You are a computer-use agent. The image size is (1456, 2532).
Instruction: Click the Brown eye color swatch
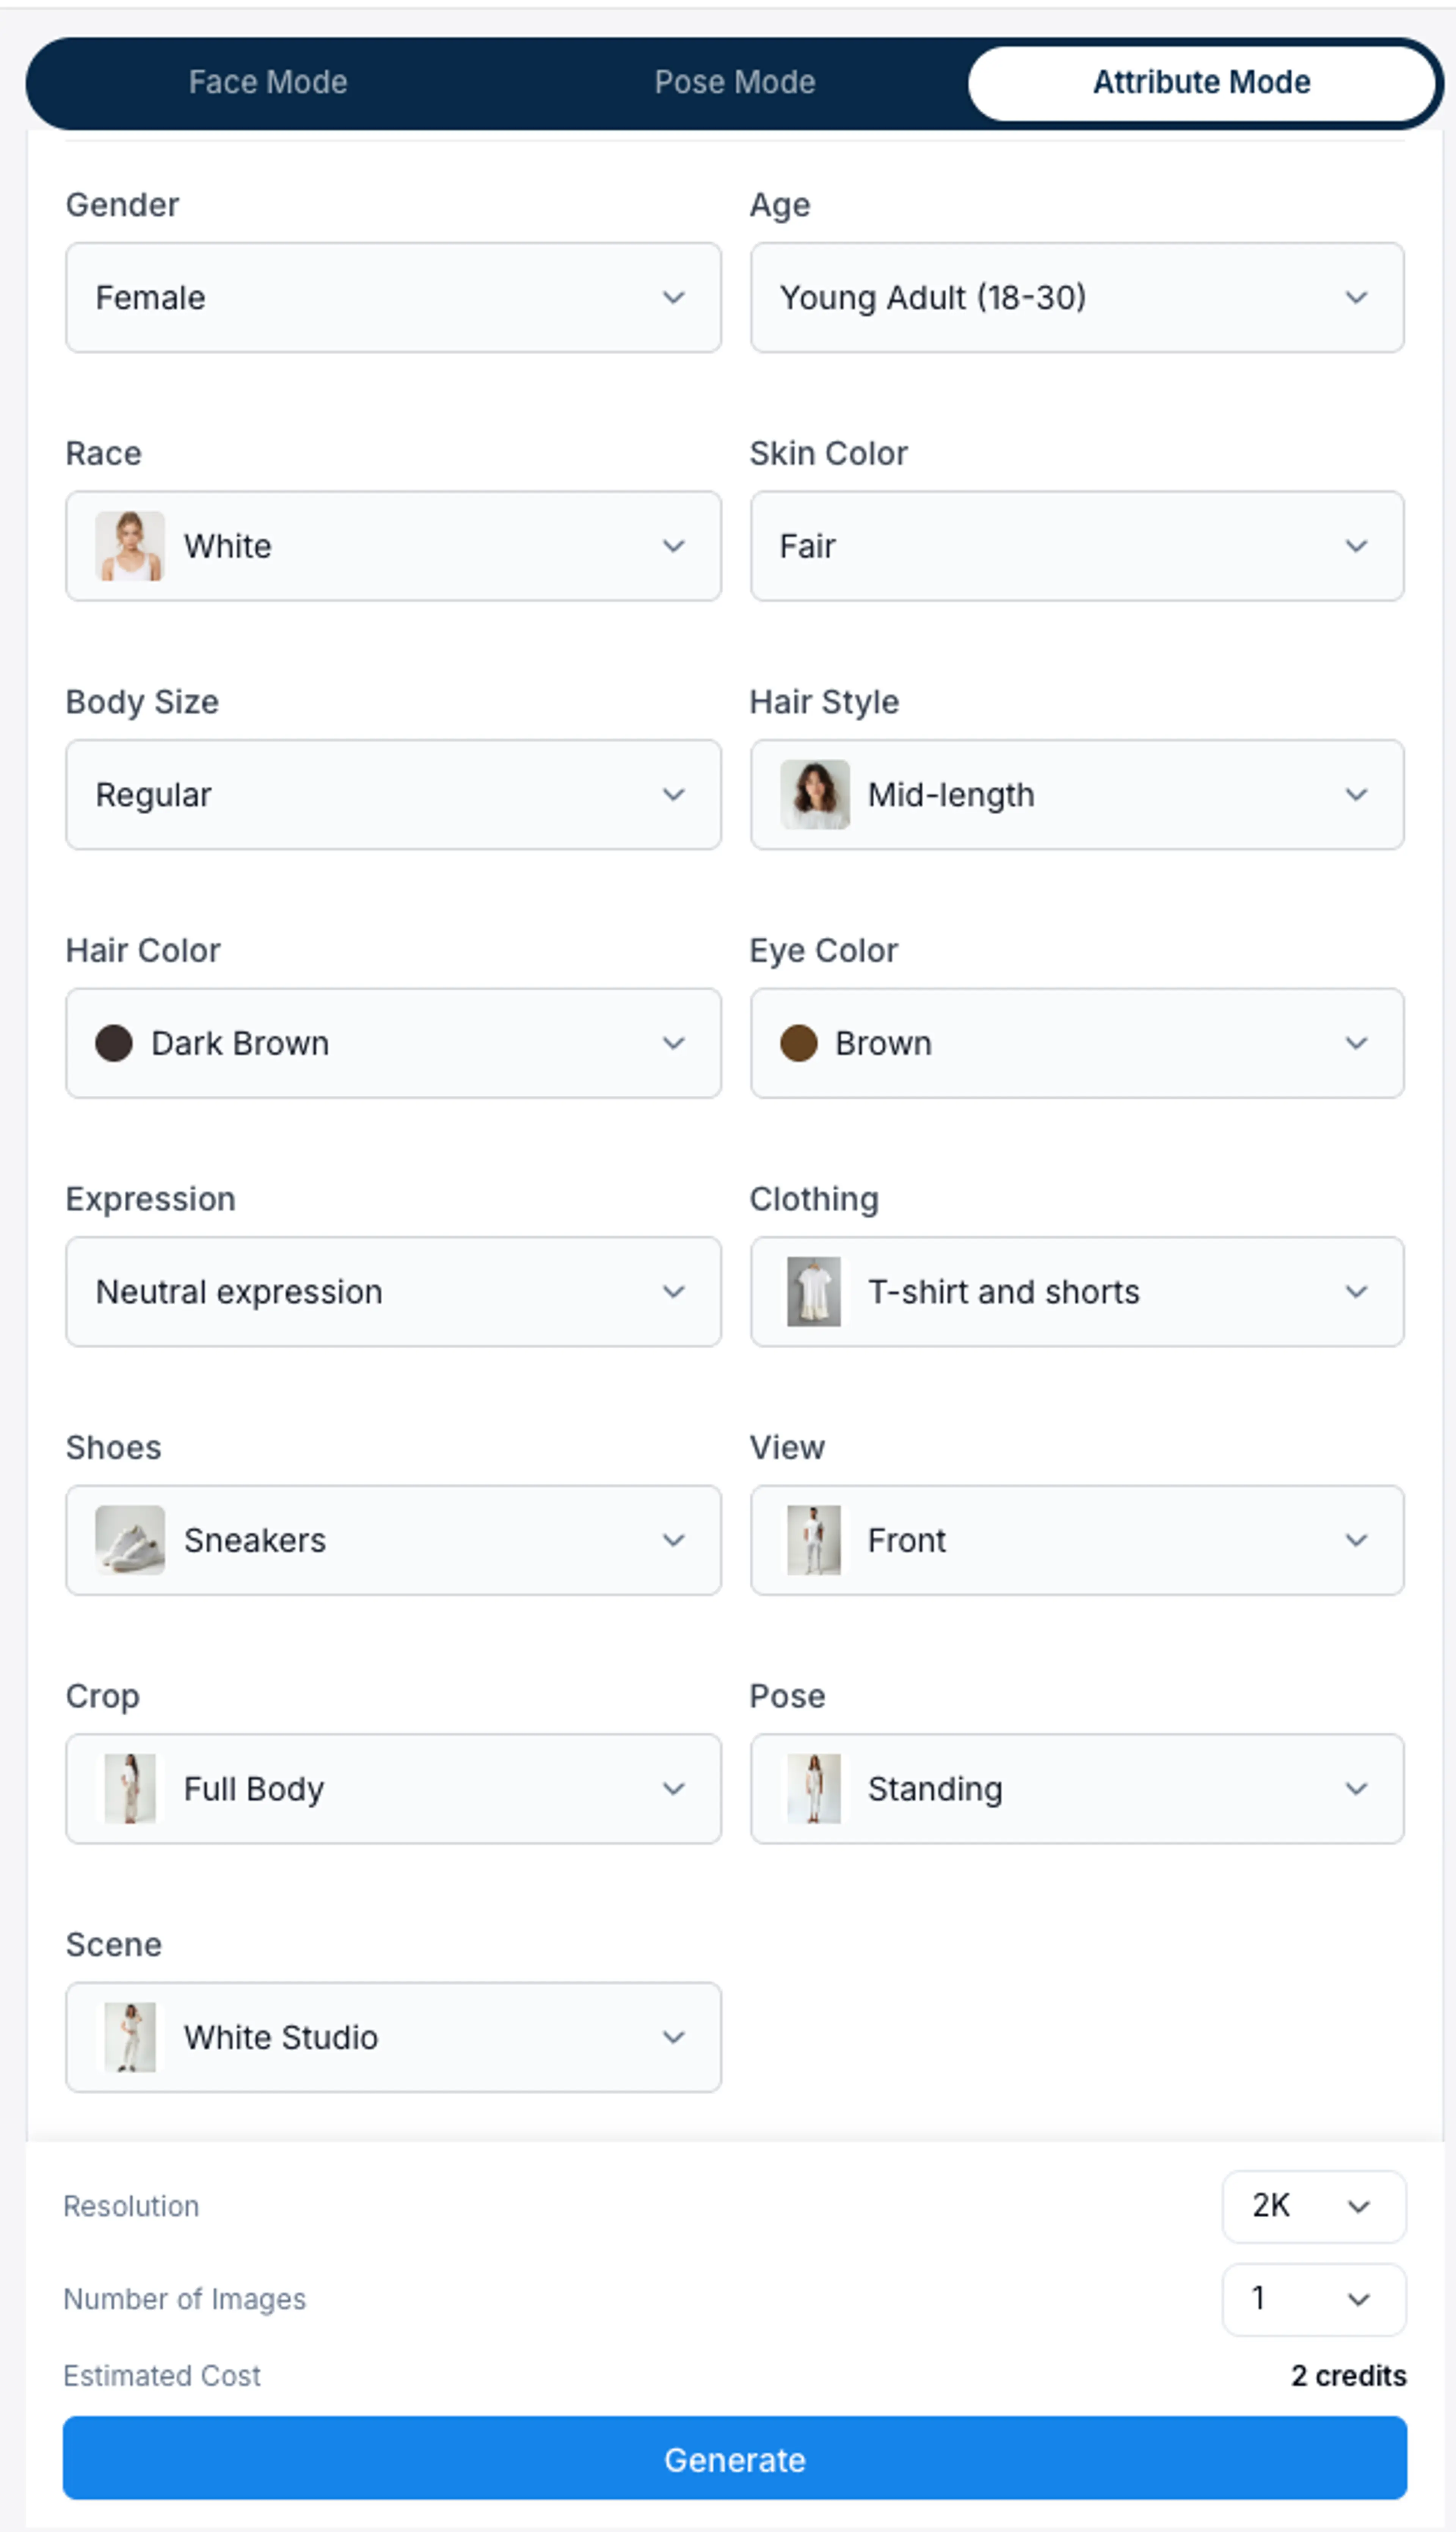coord(799,1043)
